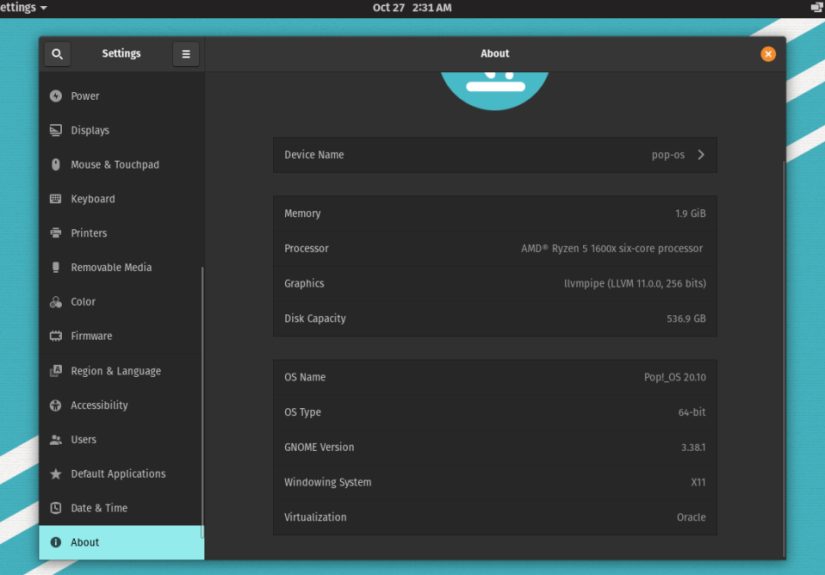Open the Color settings panel
This screenshot has height=575, width=825.
click(x=122, y=301)
